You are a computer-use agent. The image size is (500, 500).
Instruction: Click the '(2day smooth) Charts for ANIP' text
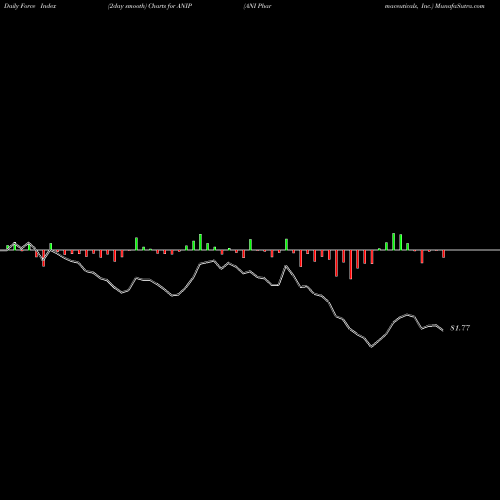150,6
